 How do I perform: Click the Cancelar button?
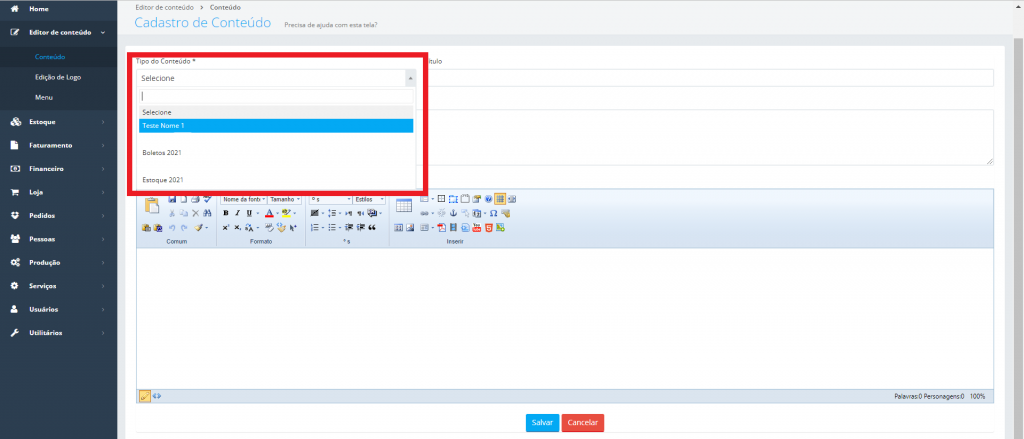583,423
